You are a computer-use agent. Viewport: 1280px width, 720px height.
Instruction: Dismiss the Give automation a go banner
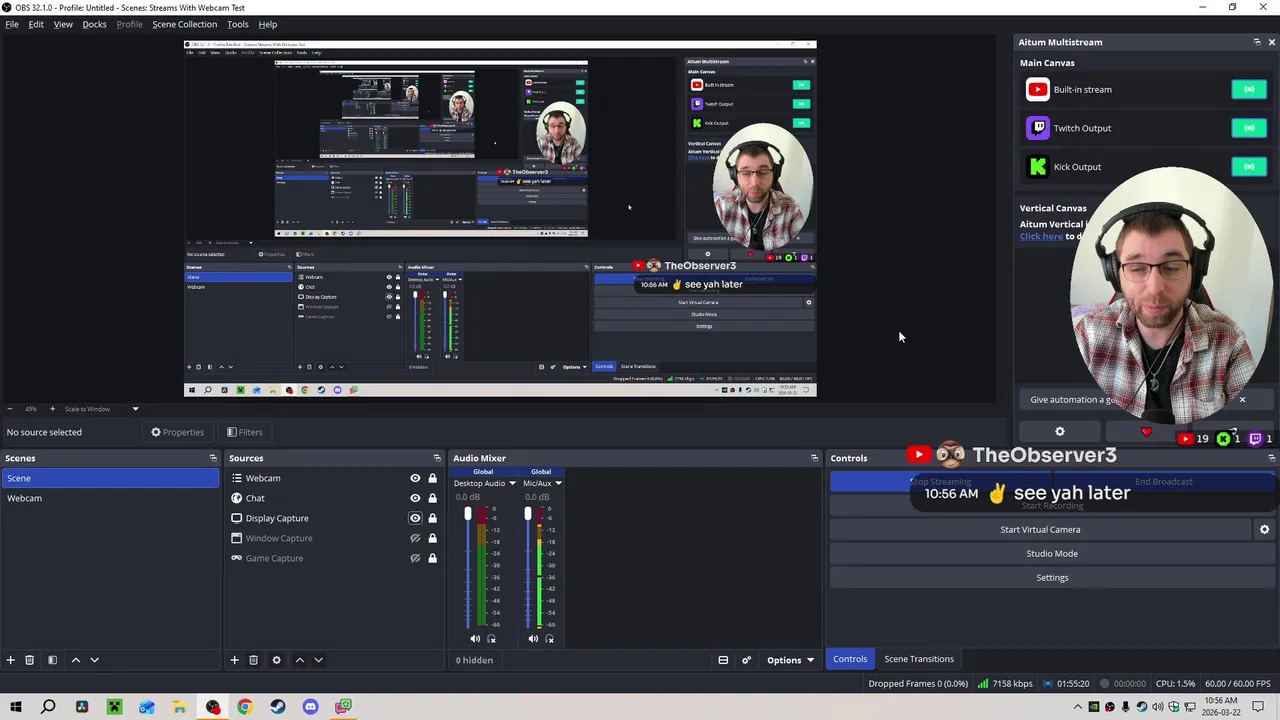[1242, 400]
